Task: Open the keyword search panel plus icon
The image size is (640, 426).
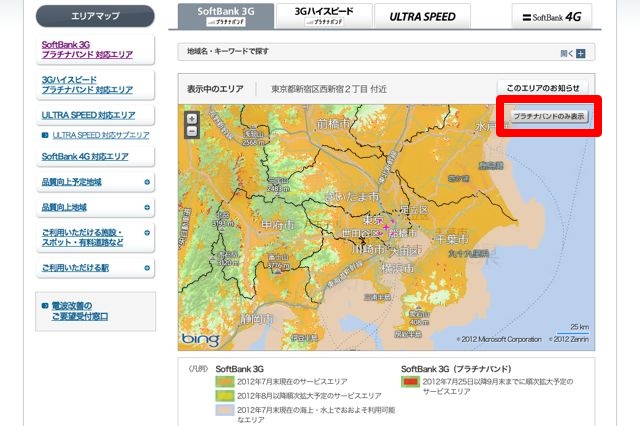Action: pos(580,53)
